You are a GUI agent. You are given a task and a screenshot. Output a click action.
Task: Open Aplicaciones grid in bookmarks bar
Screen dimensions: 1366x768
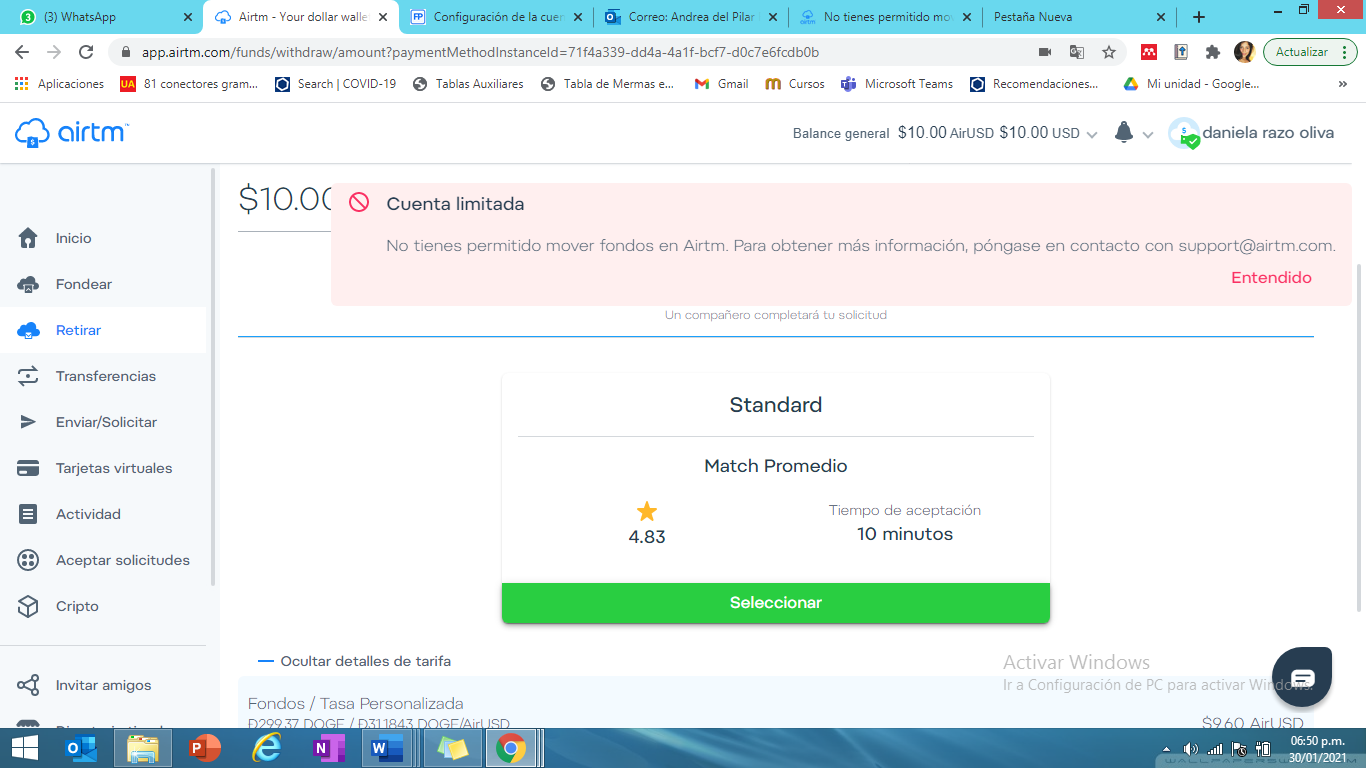coord(59,84)
